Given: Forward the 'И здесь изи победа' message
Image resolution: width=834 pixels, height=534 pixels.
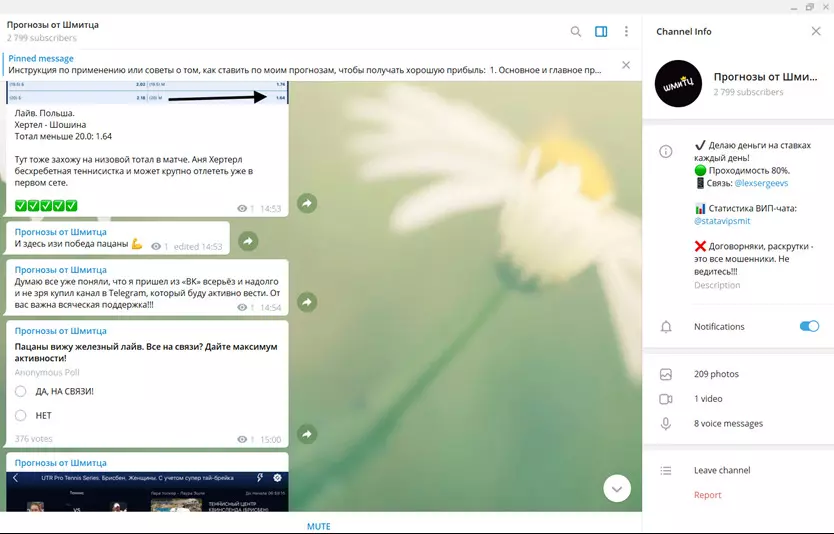Looking at the screenshot, I should (248, 241).
